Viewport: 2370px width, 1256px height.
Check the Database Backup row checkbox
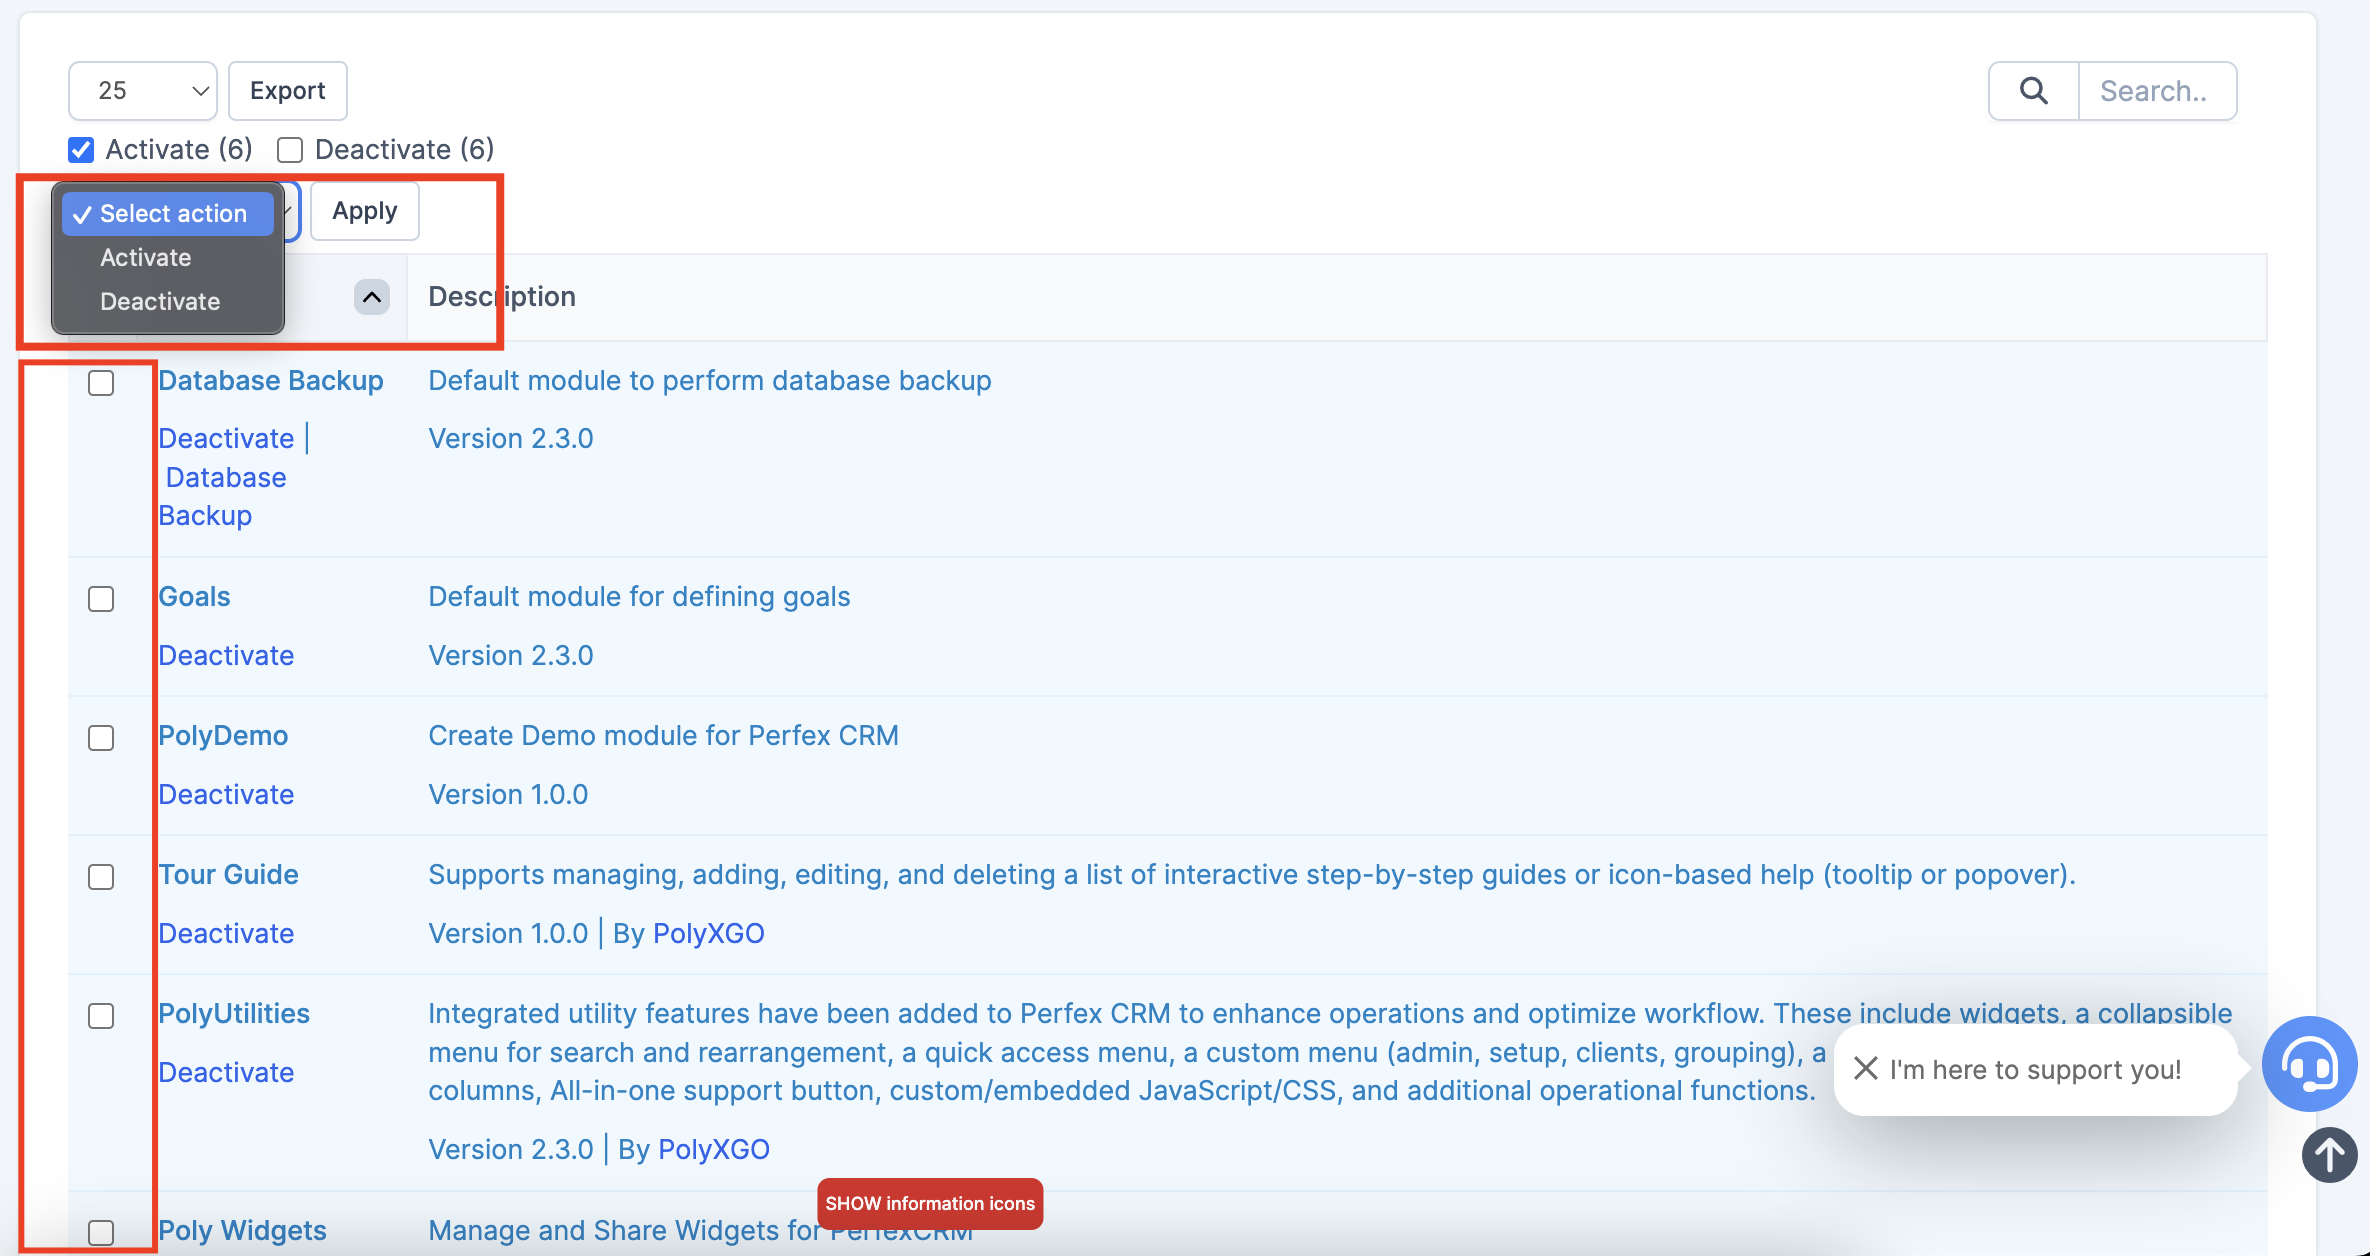[x=101, y=383]
